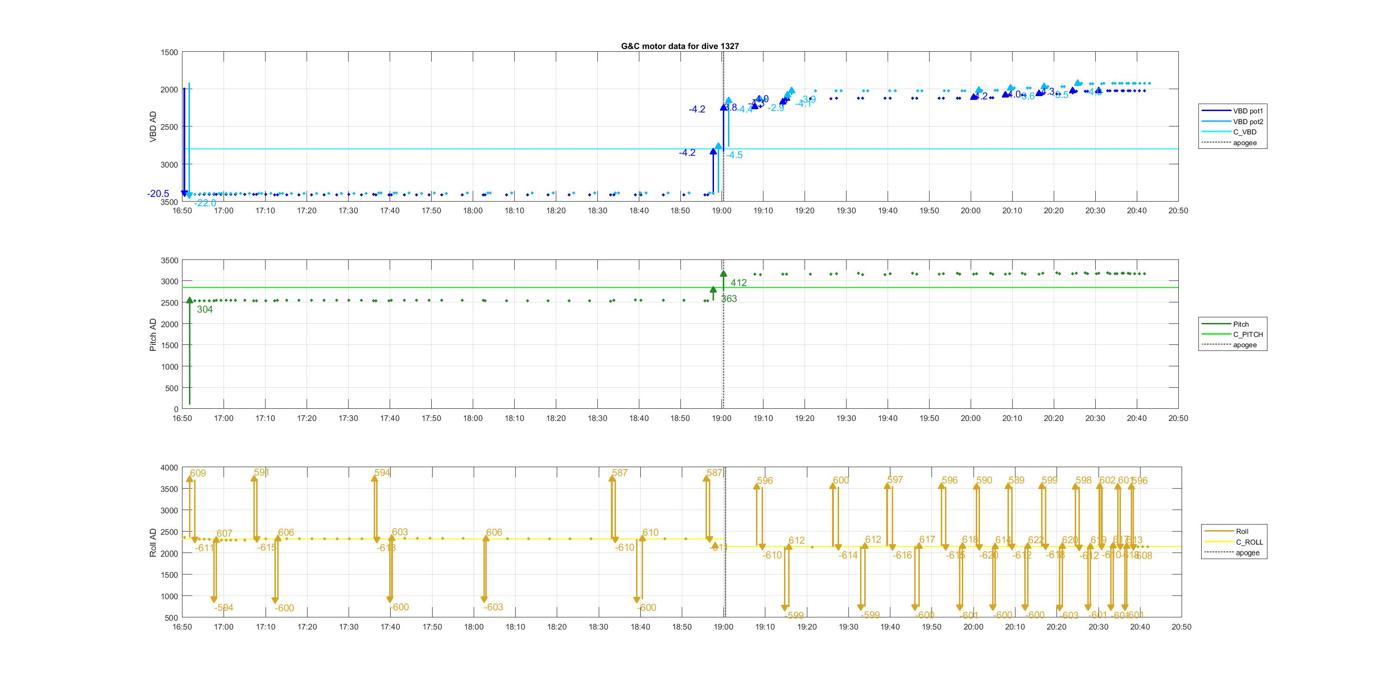
Task: Click the "20:10" tick under the Roll plot
Action: click(x=1014, y=627)
